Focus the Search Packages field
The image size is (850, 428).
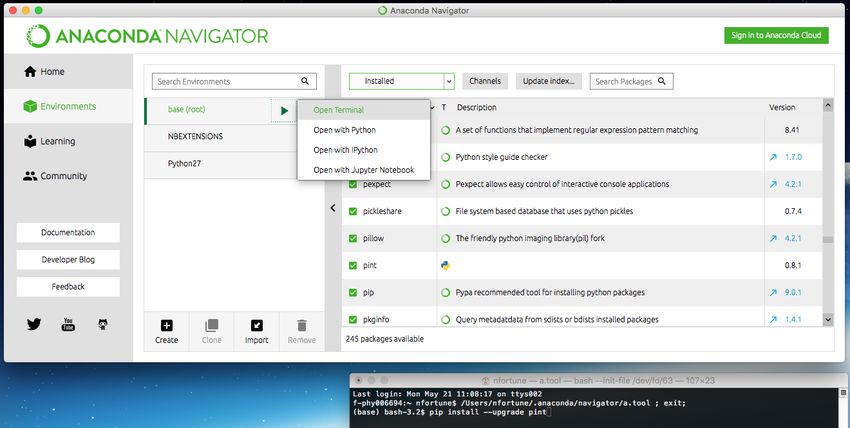point(632,81)
